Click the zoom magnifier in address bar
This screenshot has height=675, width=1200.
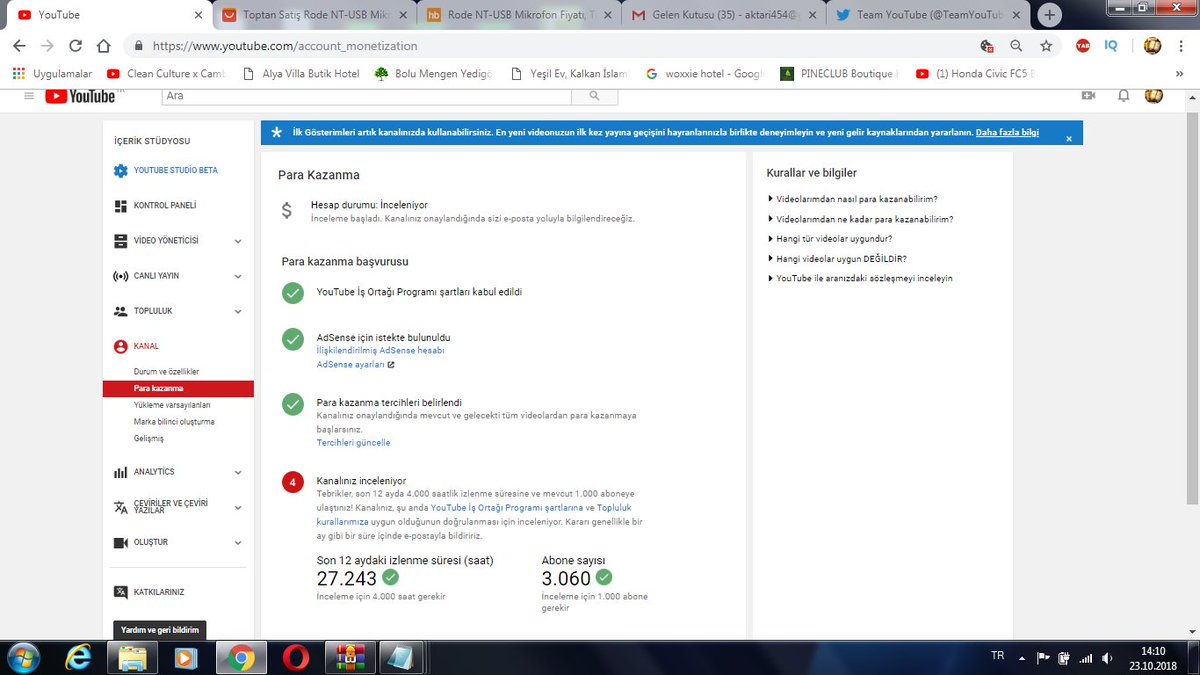pos(1016,46)
